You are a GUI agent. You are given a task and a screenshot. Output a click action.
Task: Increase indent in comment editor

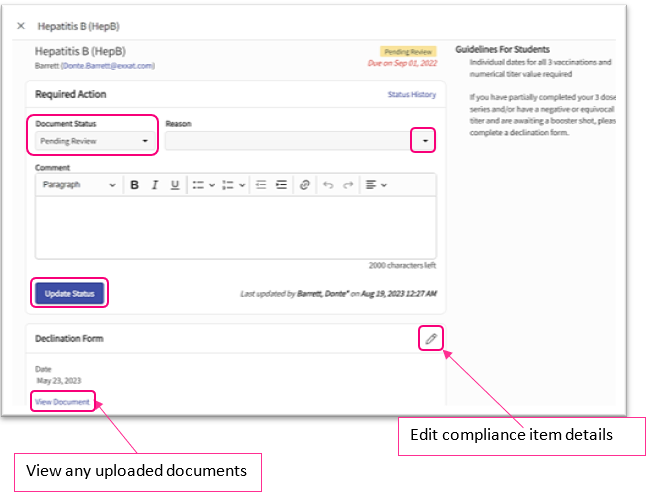coord(281,185)
